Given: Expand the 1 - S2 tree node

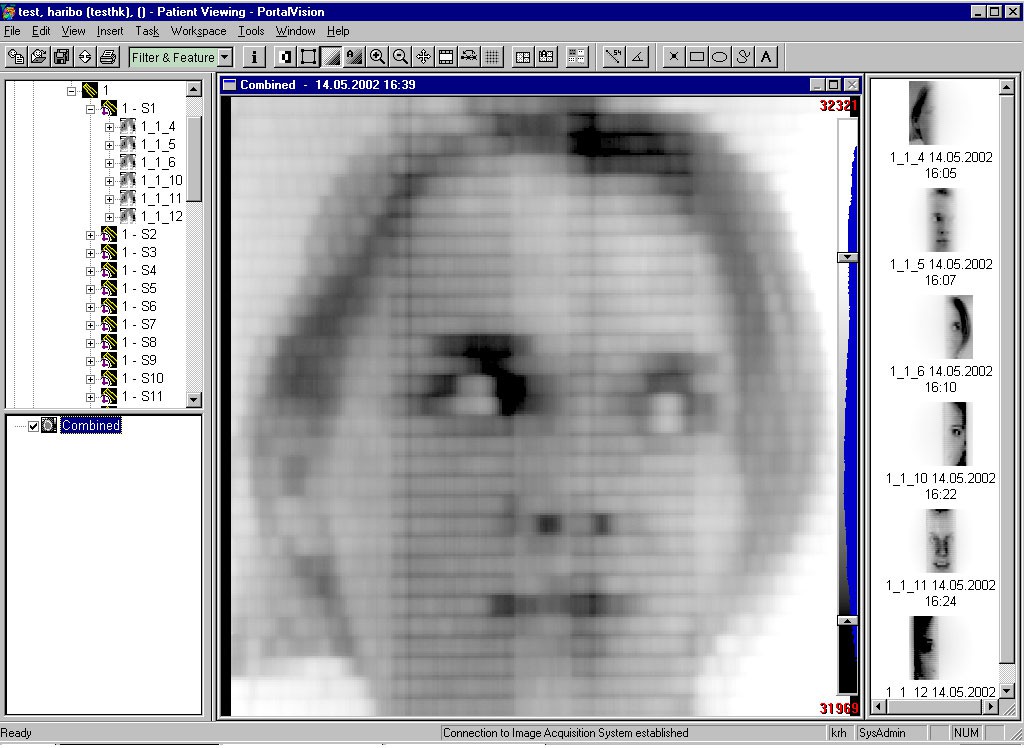Looking at the screenshot, I should [90, 235].
